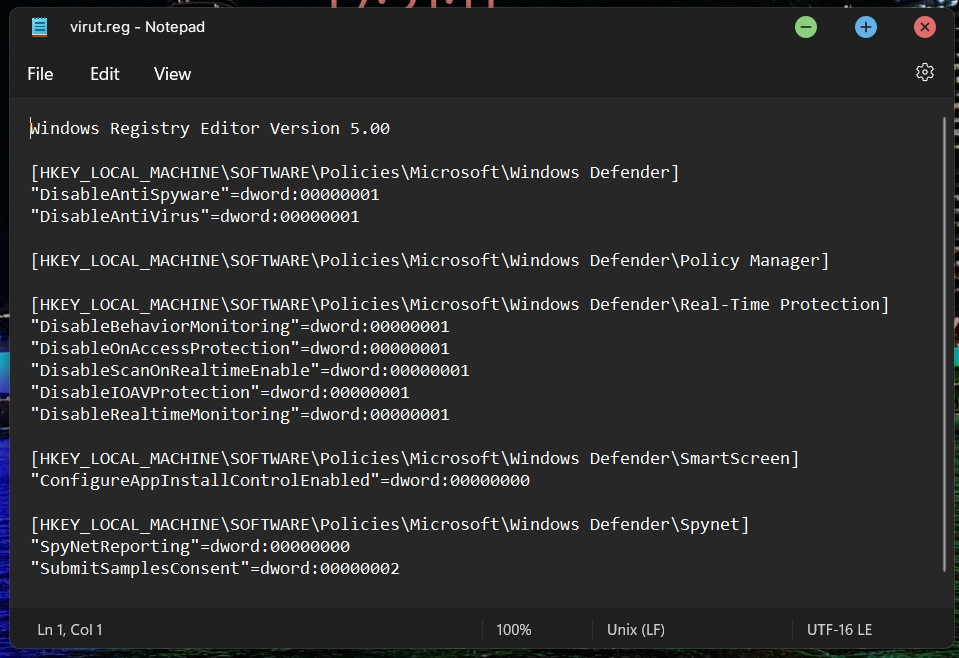Click the "DisableBehaviorMonitoring" line
959x658 pixels.
point(240,327)
